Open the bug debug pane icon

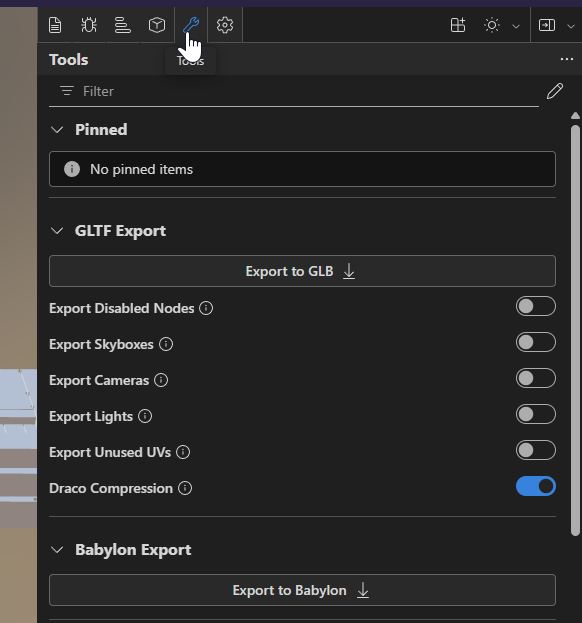pos(89,25)
